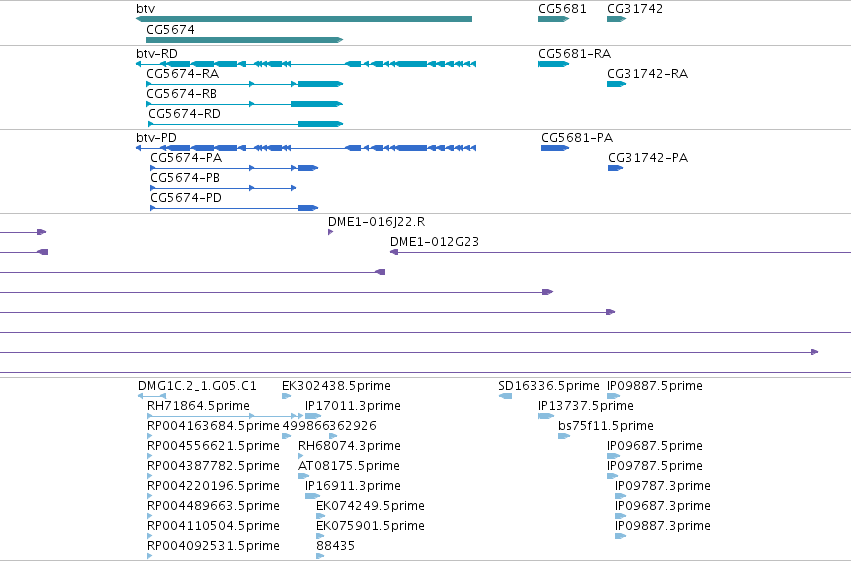Click the IP09887.3prime EST

tap(620, 537)
